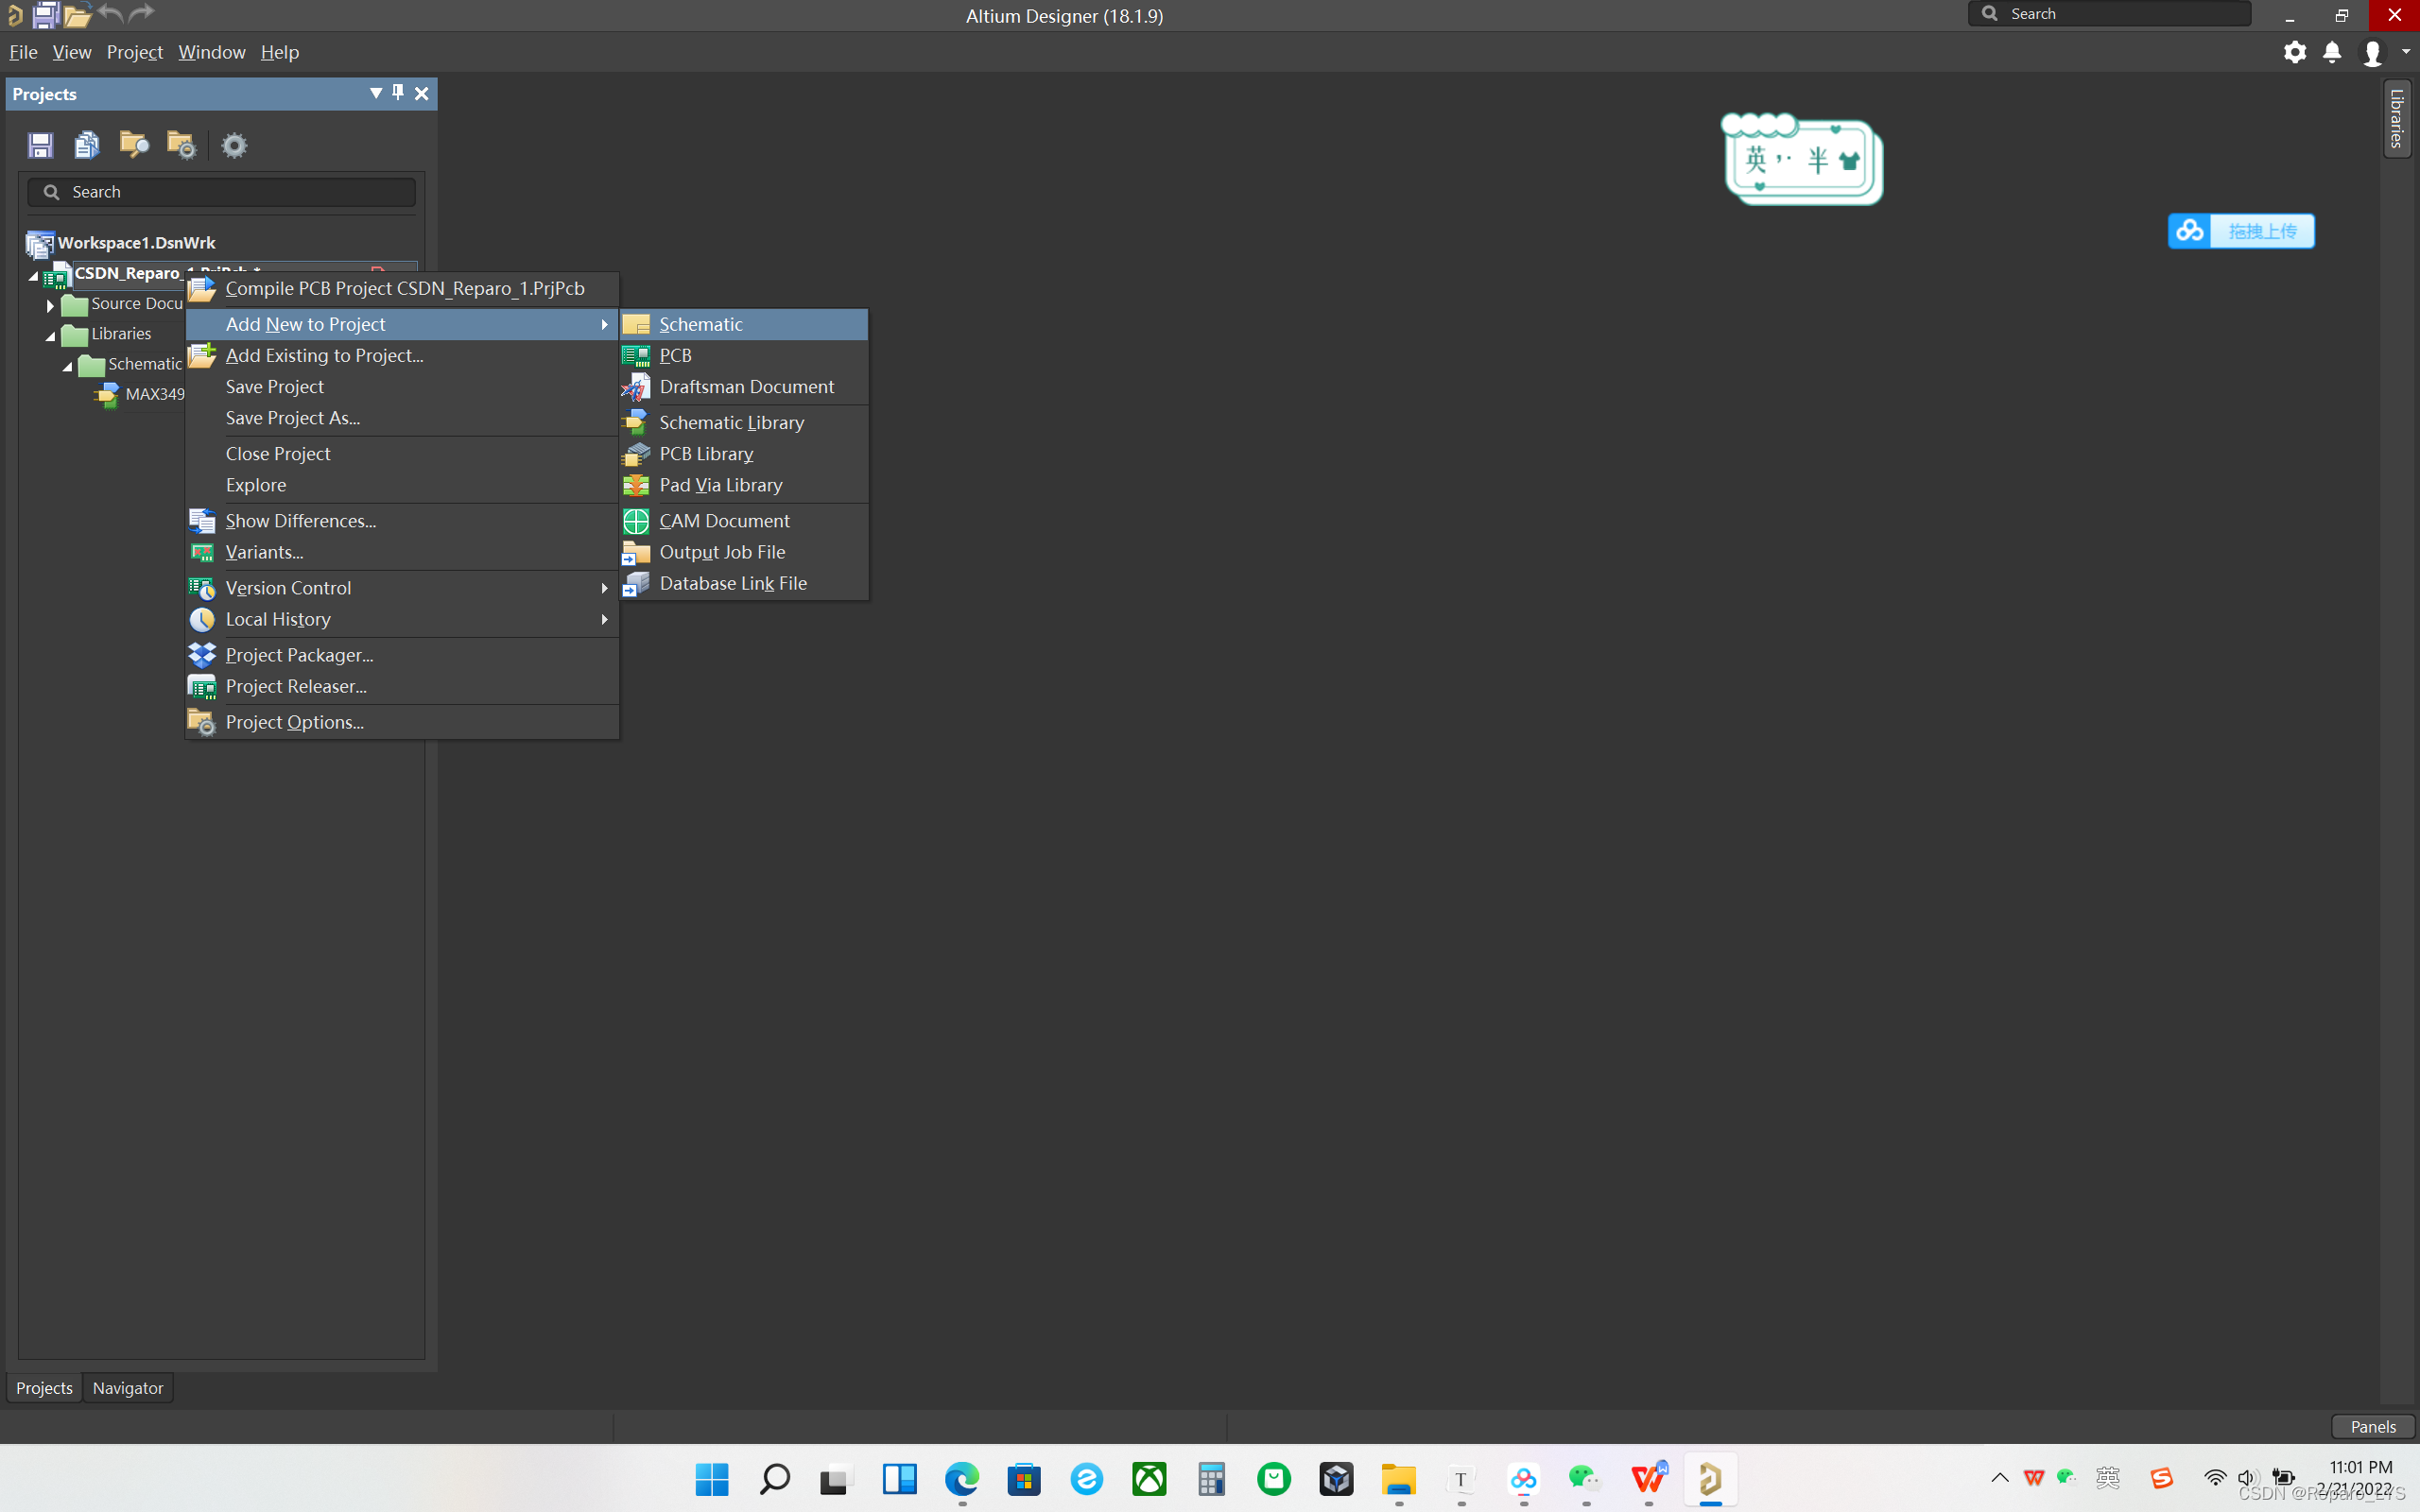Select PCB Library from Add New submenu
Image resolution: width=2420 pixels, height=1512 pixels.
(x=705, y=453)
